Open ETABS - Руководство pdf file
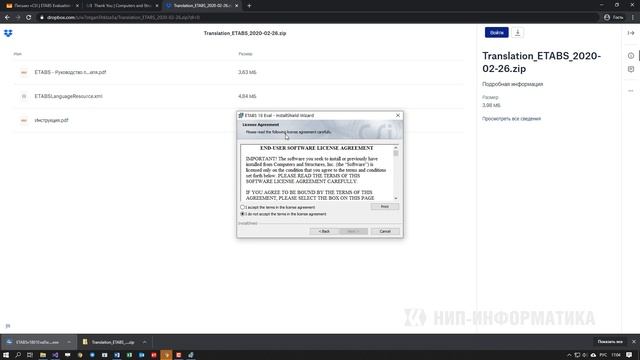Viewport: 640px width, 360px height. click(70, 72)
